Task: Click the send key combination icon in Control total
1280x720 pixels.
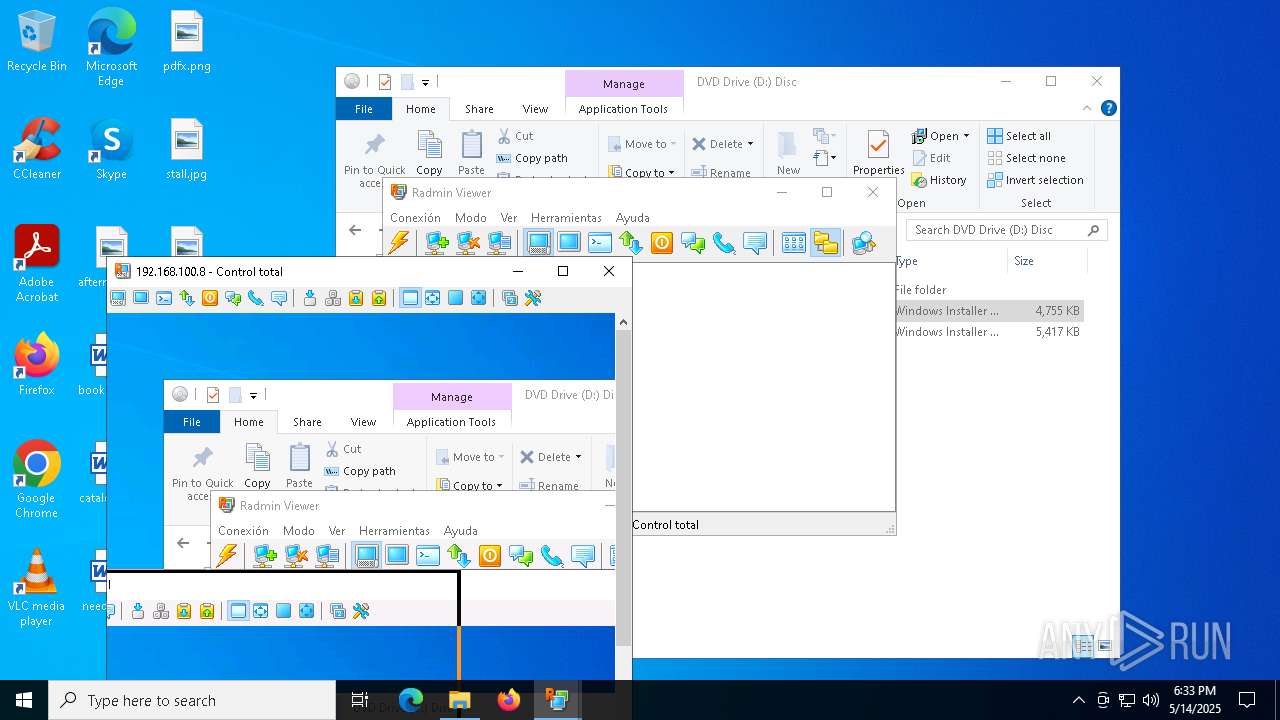Action: [310, 298]
